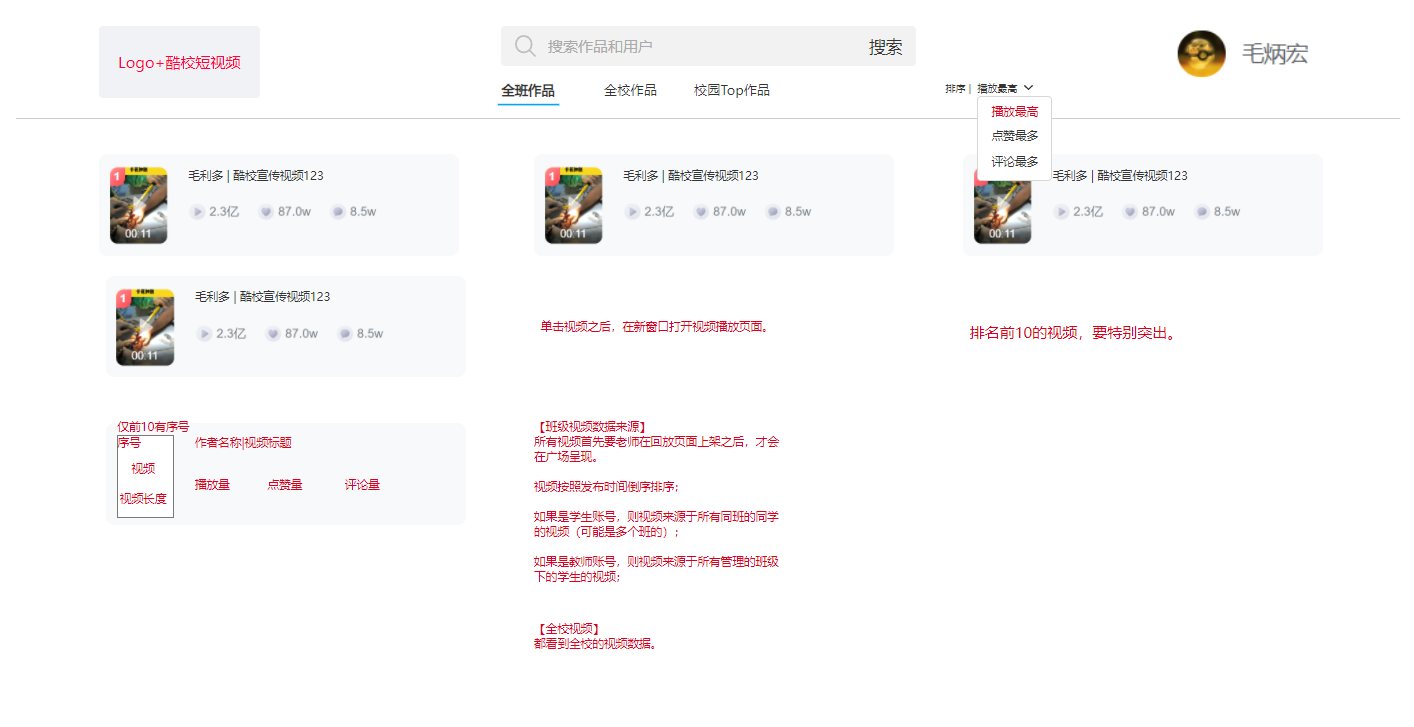Click the comment icon in the card under the sort menu
The image size is (1414, 727).
[x=1202, y=212]
